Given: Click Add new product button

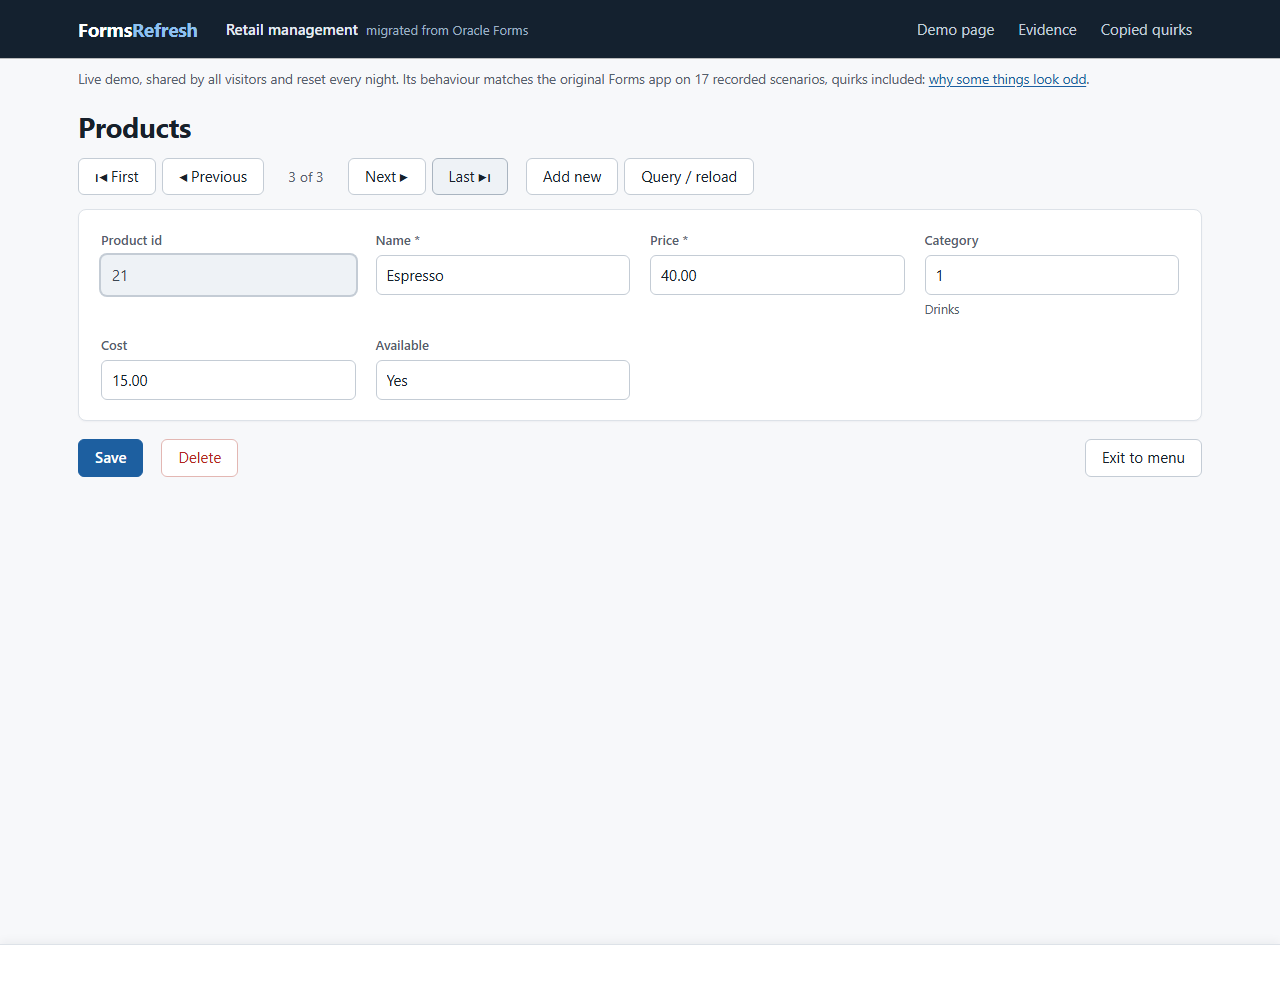Looking at the screenshot, I should [x=572, y=177].
